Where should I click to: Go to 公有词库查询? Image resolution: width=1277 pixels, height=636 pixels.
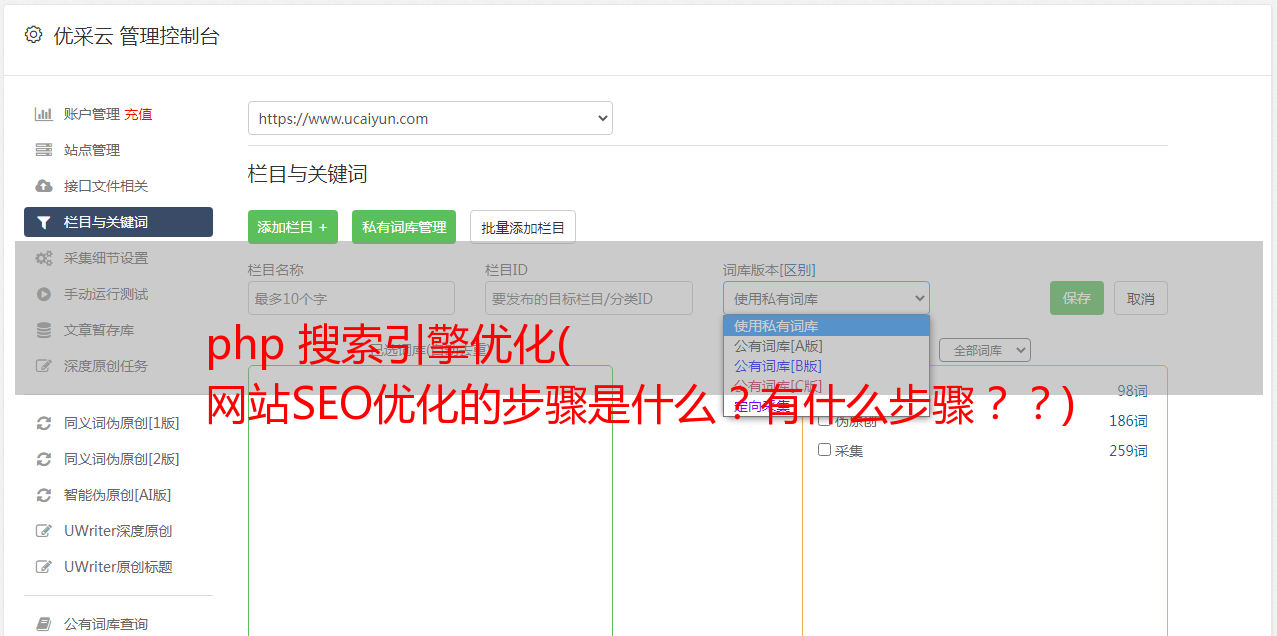click(x=118, y=624)
